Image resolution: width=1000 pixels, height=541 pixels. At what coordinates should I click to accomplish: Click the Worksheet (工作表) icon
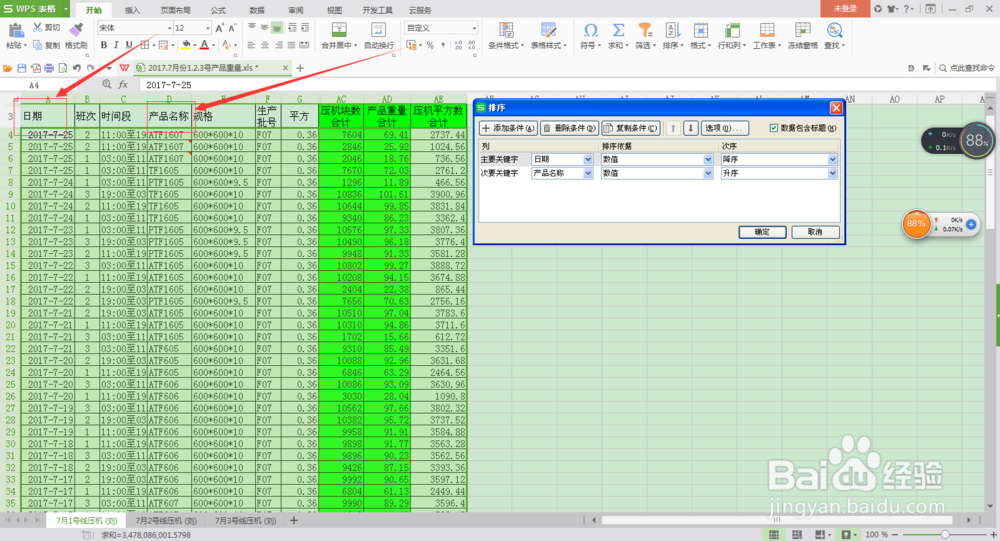tap(767, 30)
